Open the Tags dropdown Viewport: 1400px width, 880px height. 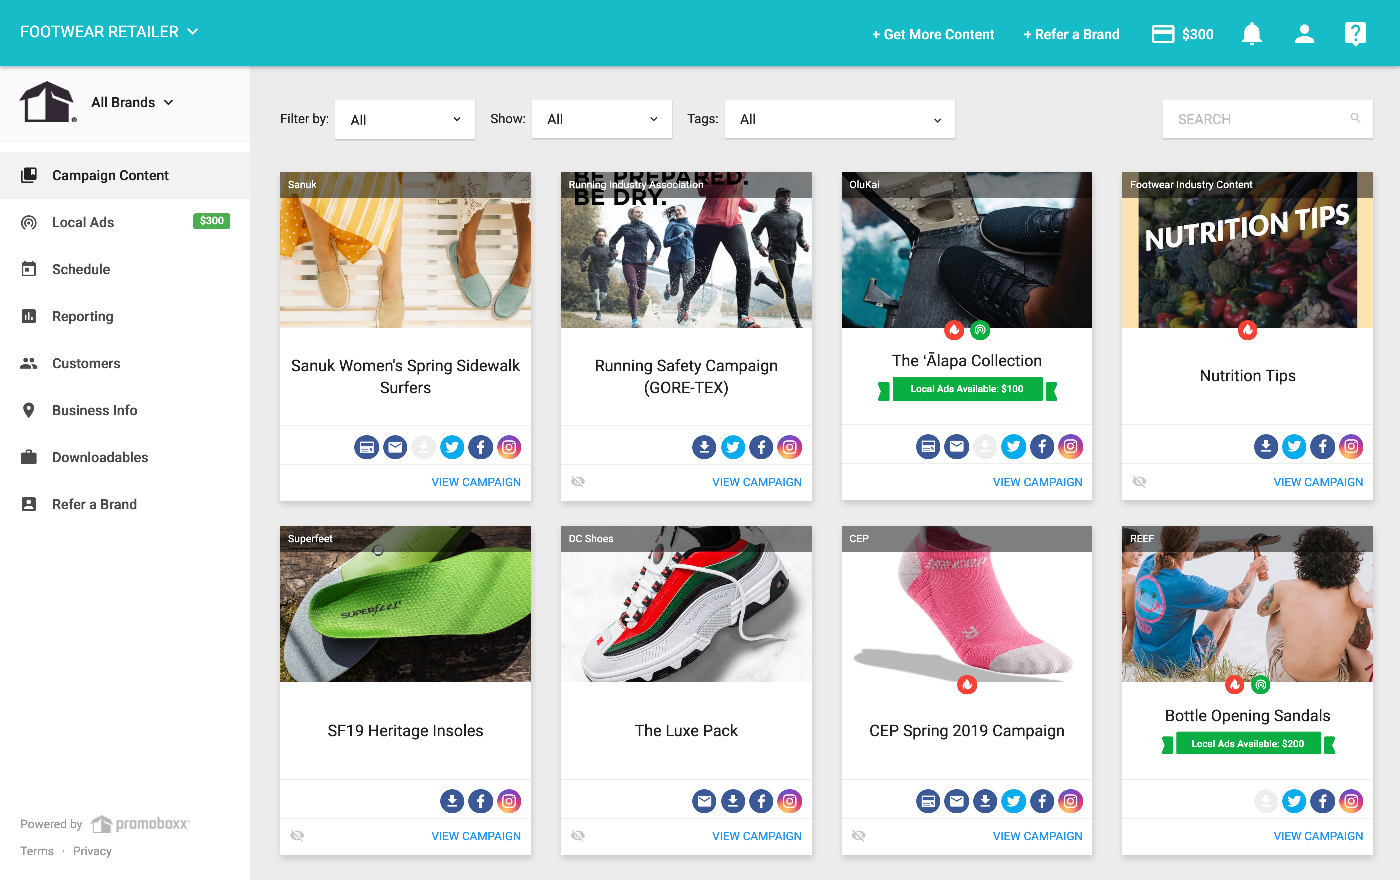(840, 119)
